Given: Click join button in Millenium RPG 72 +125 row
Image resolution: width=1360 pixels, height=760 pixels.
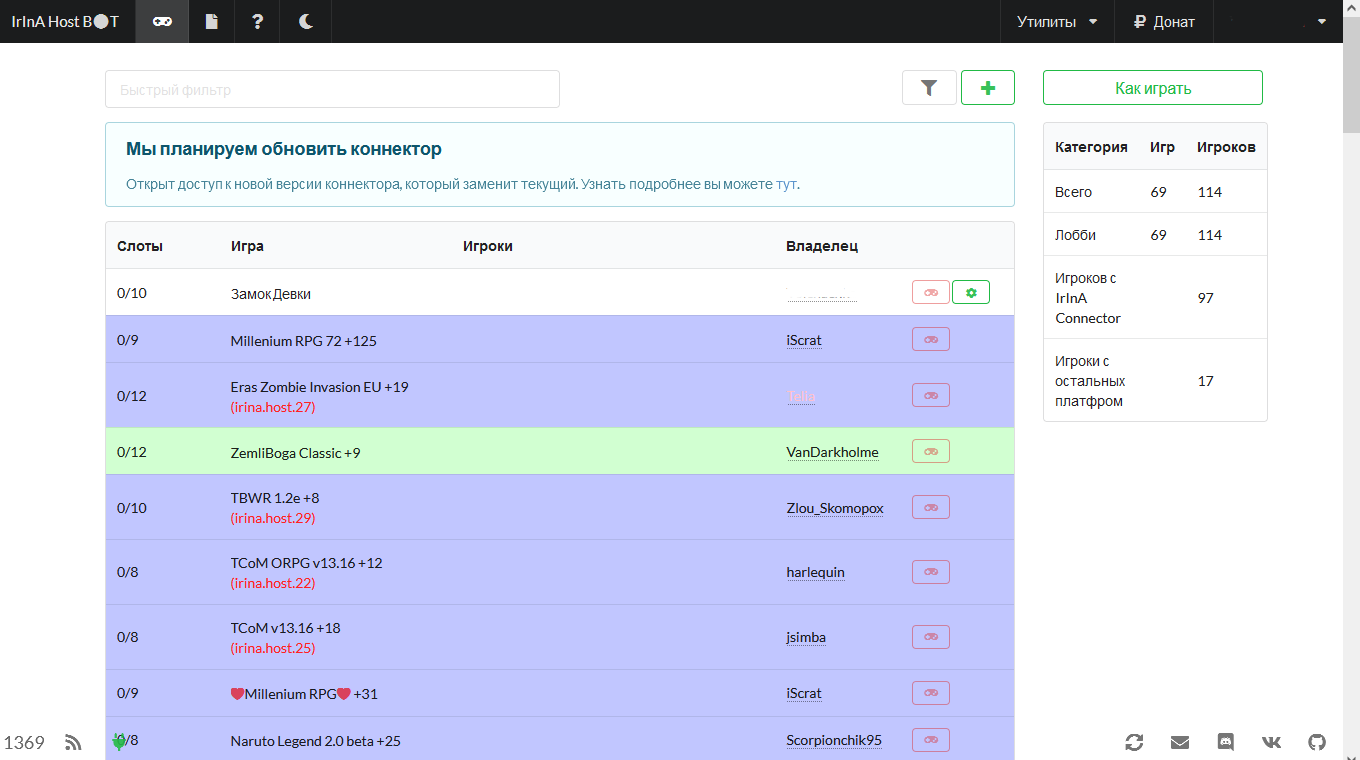Looking at the screenshot, I should tap(931, 339).
